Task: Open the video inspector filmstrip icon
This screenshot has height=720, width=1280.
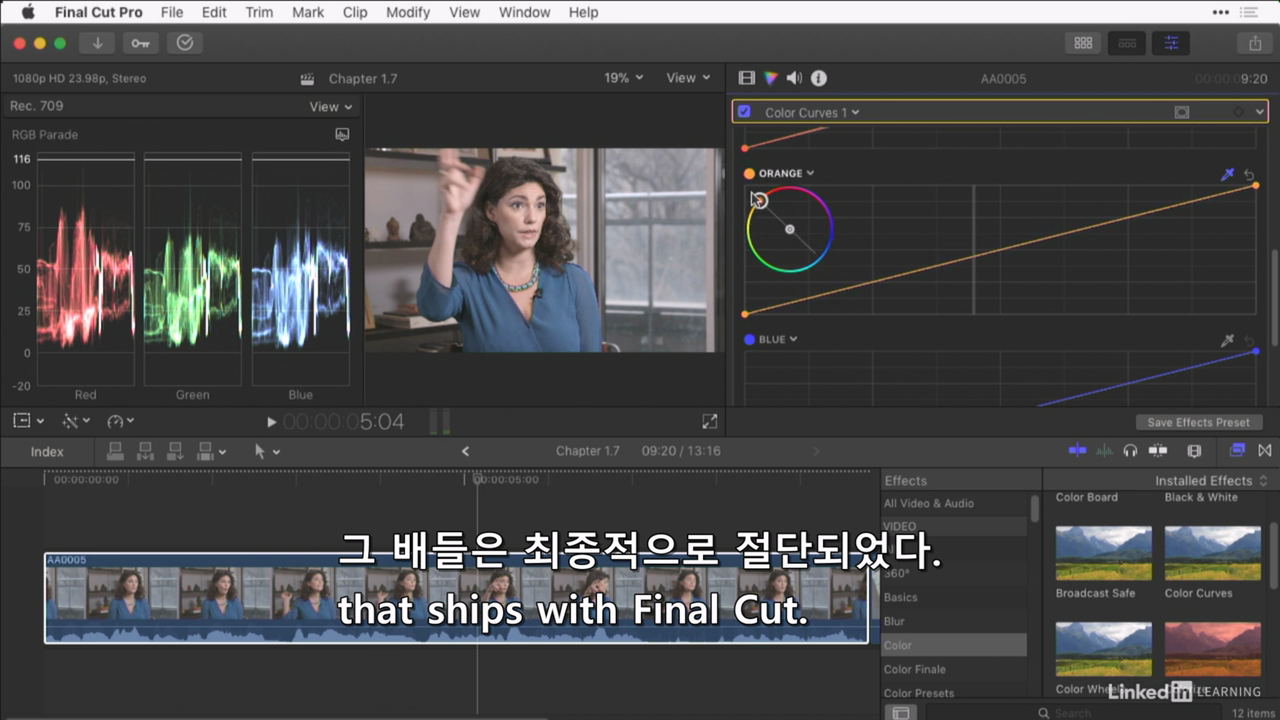Action: pos(746,78)
